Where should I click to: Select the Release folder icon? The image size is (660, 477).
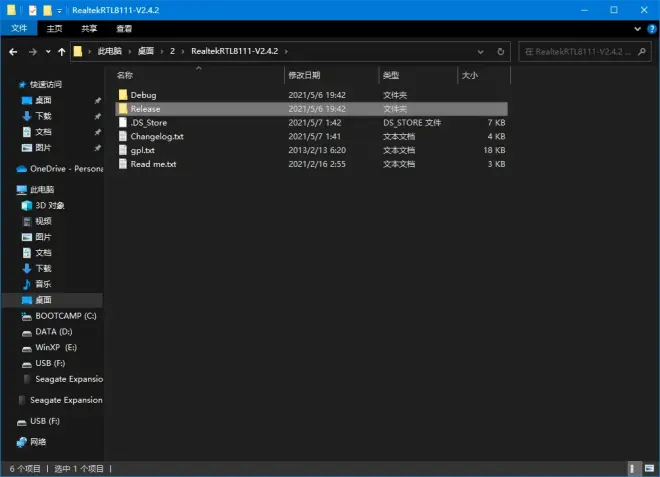122,109
